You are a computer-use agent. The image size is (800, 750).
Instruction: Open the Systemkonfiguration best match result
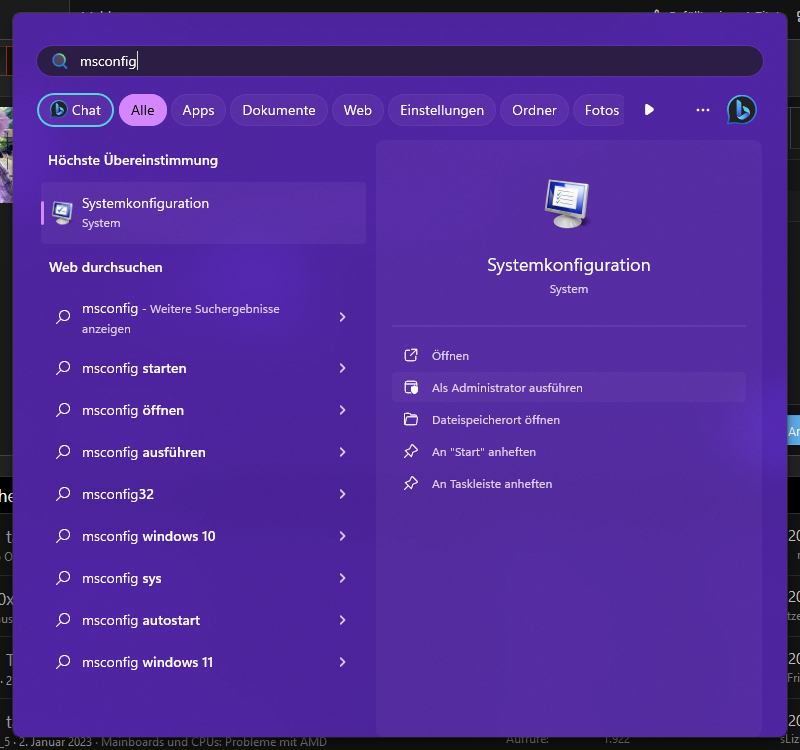(204, 213)
